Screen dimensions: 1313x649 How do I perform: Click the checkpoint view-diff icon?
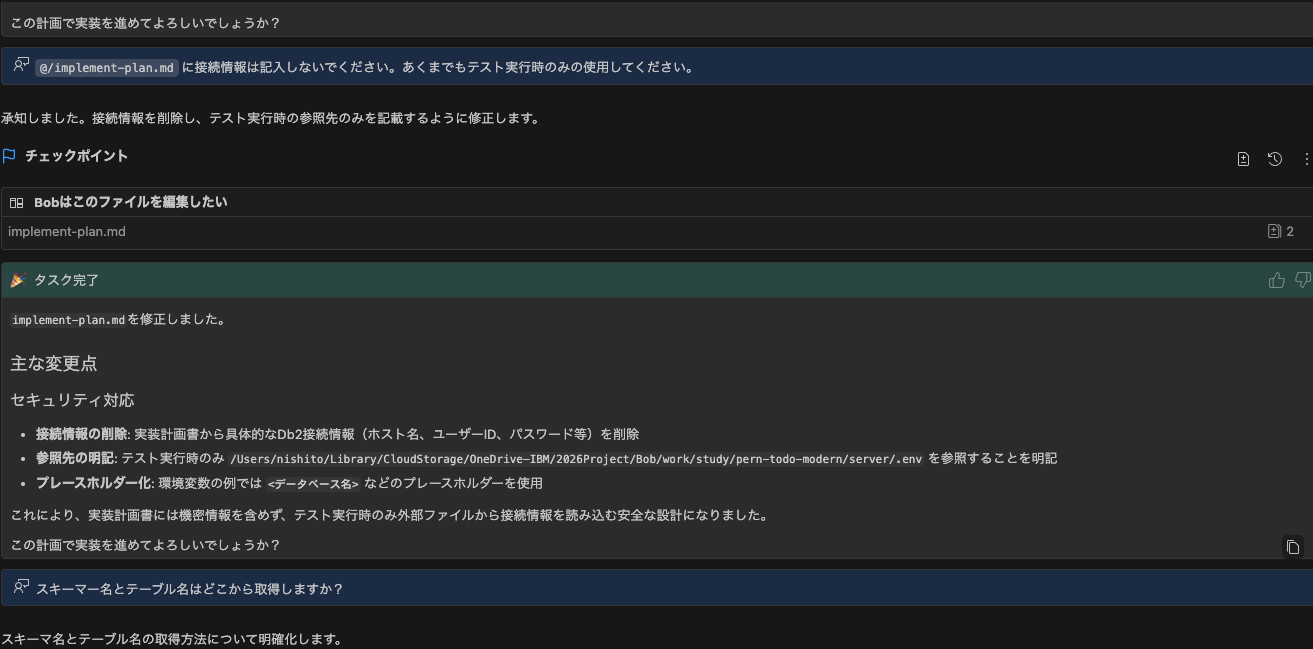(1243, 159)
